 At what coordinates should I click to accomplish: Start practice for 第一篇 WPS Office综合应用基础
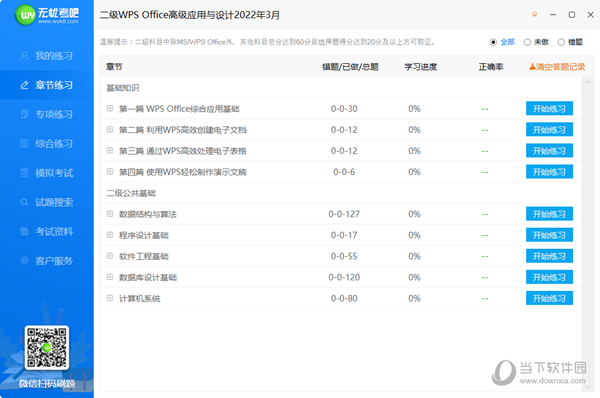pos(549,109)
